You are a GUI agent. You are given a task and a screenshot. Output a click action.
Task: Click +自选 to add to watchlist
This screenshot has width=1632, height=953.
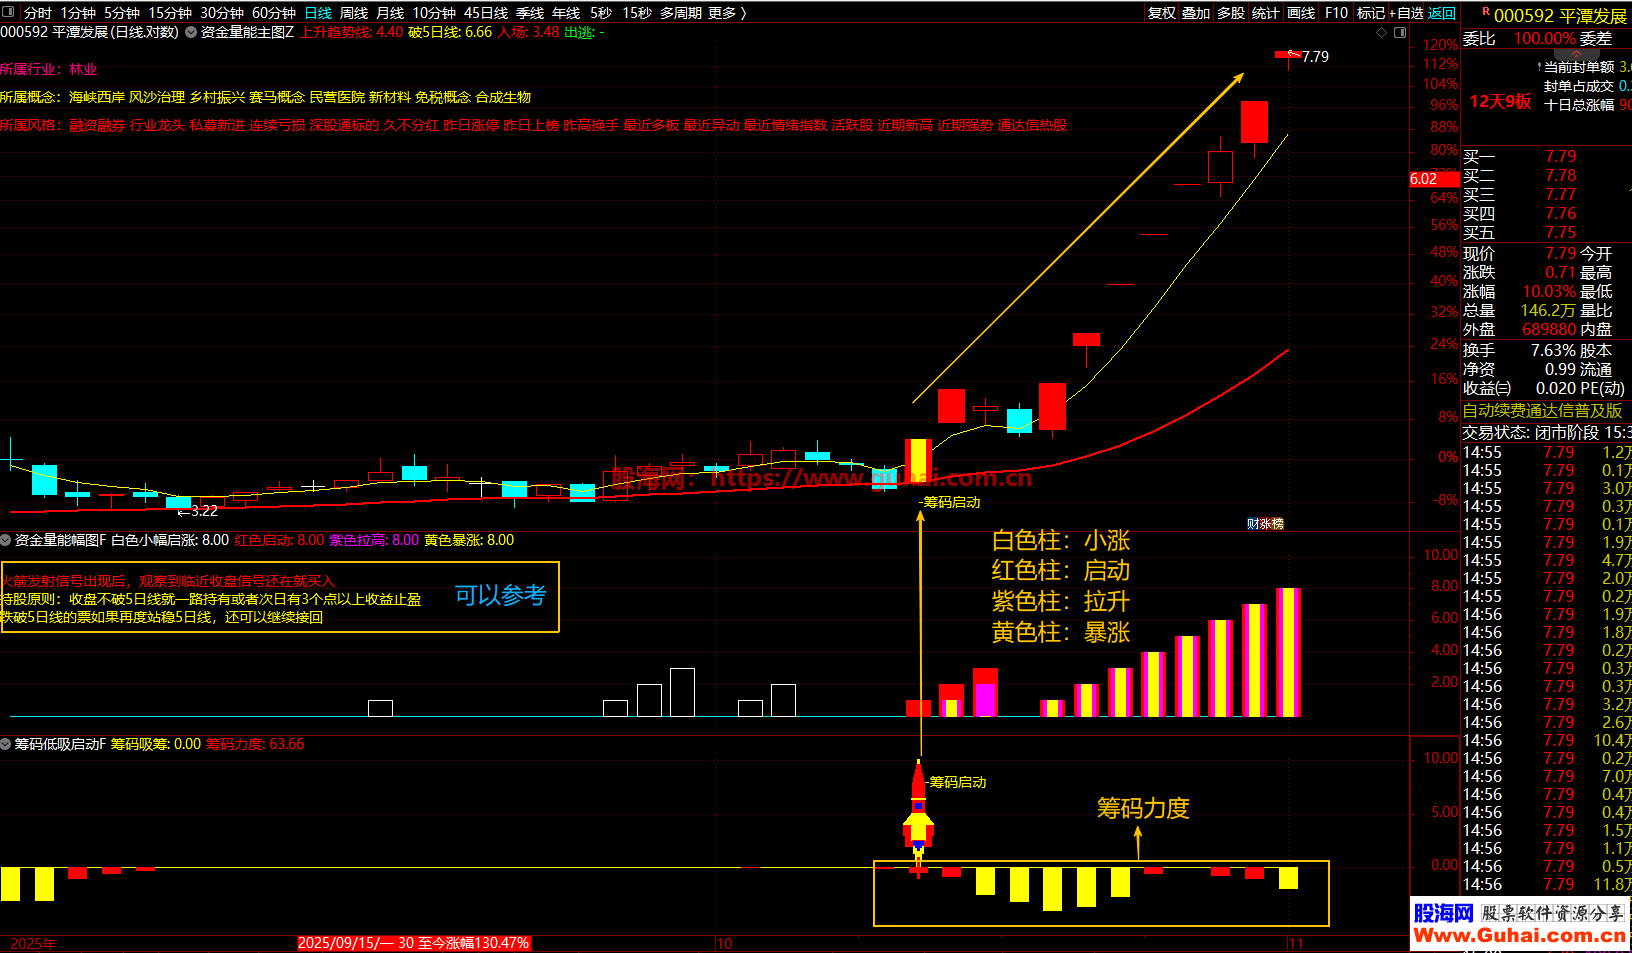coord(1407,13)
